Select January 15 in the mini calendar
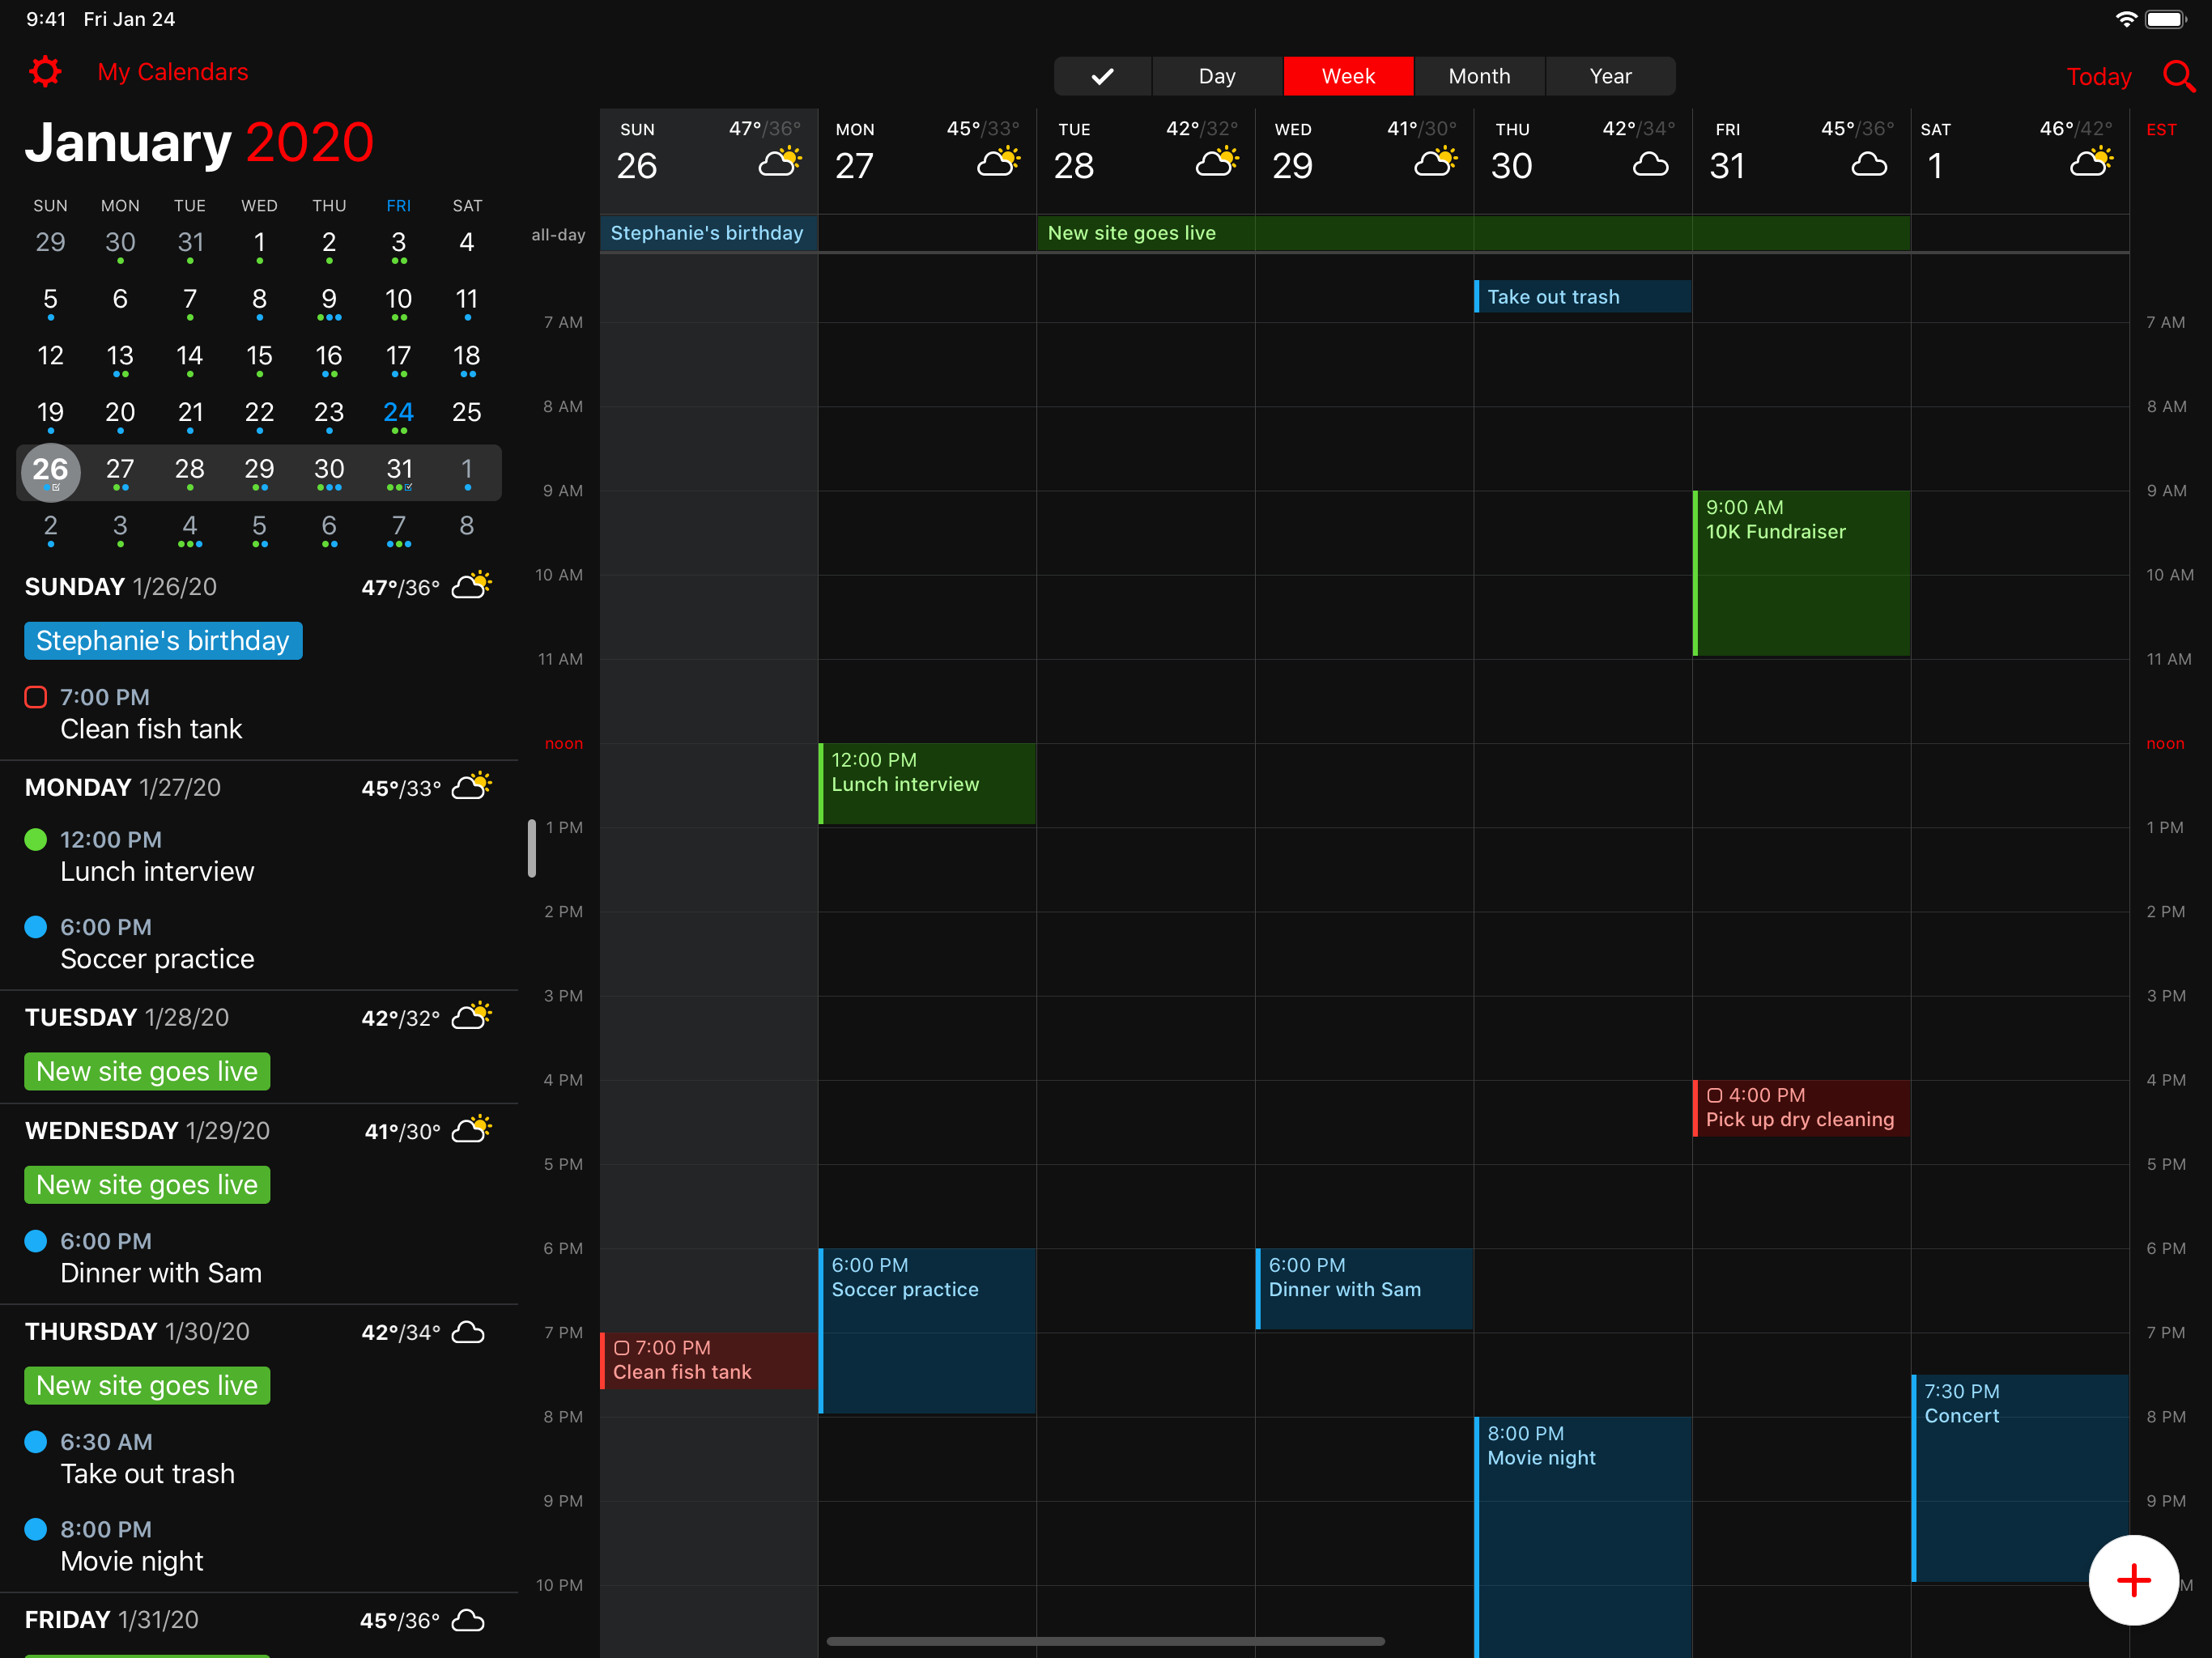Viewport: 2212px width, 1658px height. tap(259, 357)
